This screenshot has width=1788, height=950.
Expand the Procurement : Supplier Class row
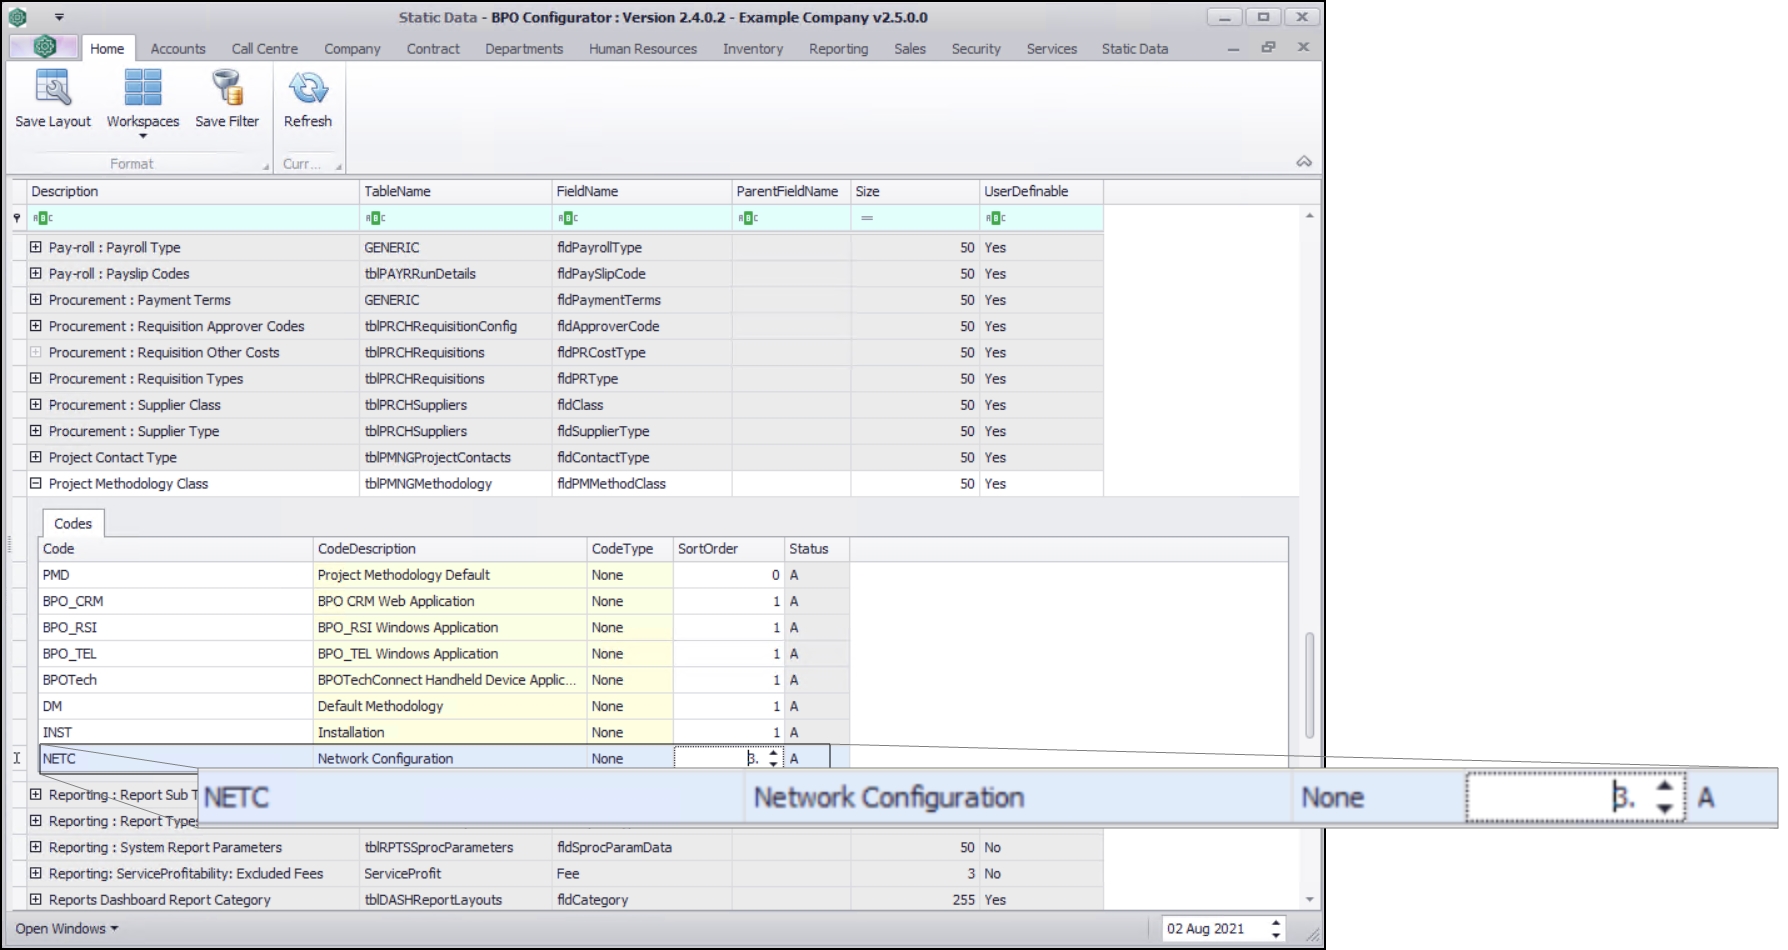36,405
